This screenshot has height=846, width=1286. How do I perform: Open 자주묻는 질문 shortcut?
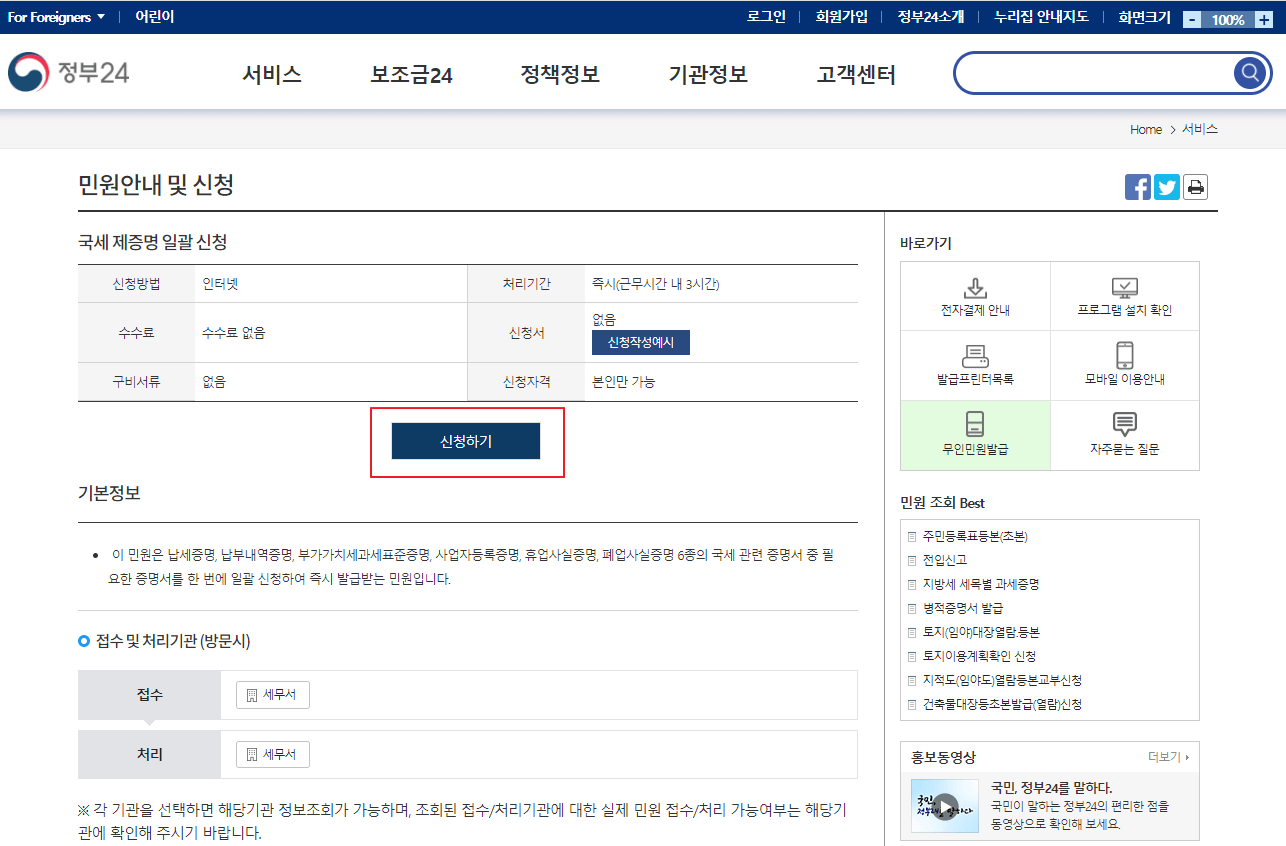1125,435
